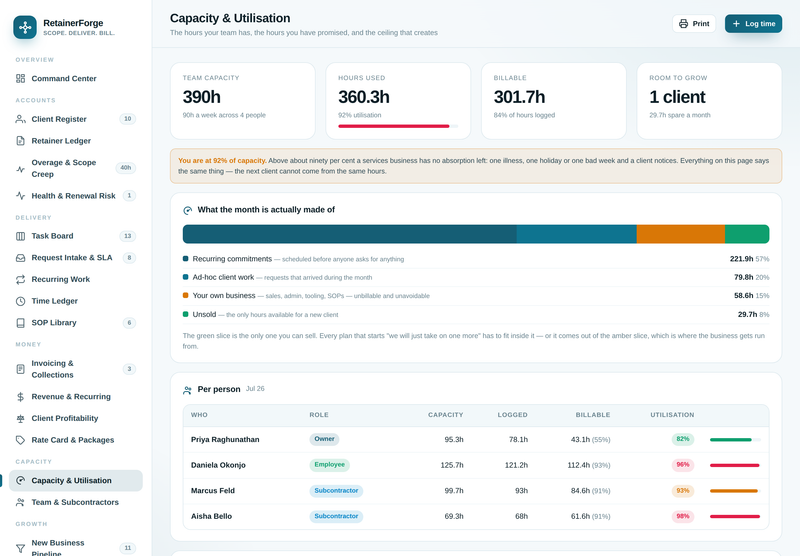Click the Time Ledger clock icon
The height and width of the screenshot is (556, 800).
(20, 301)
